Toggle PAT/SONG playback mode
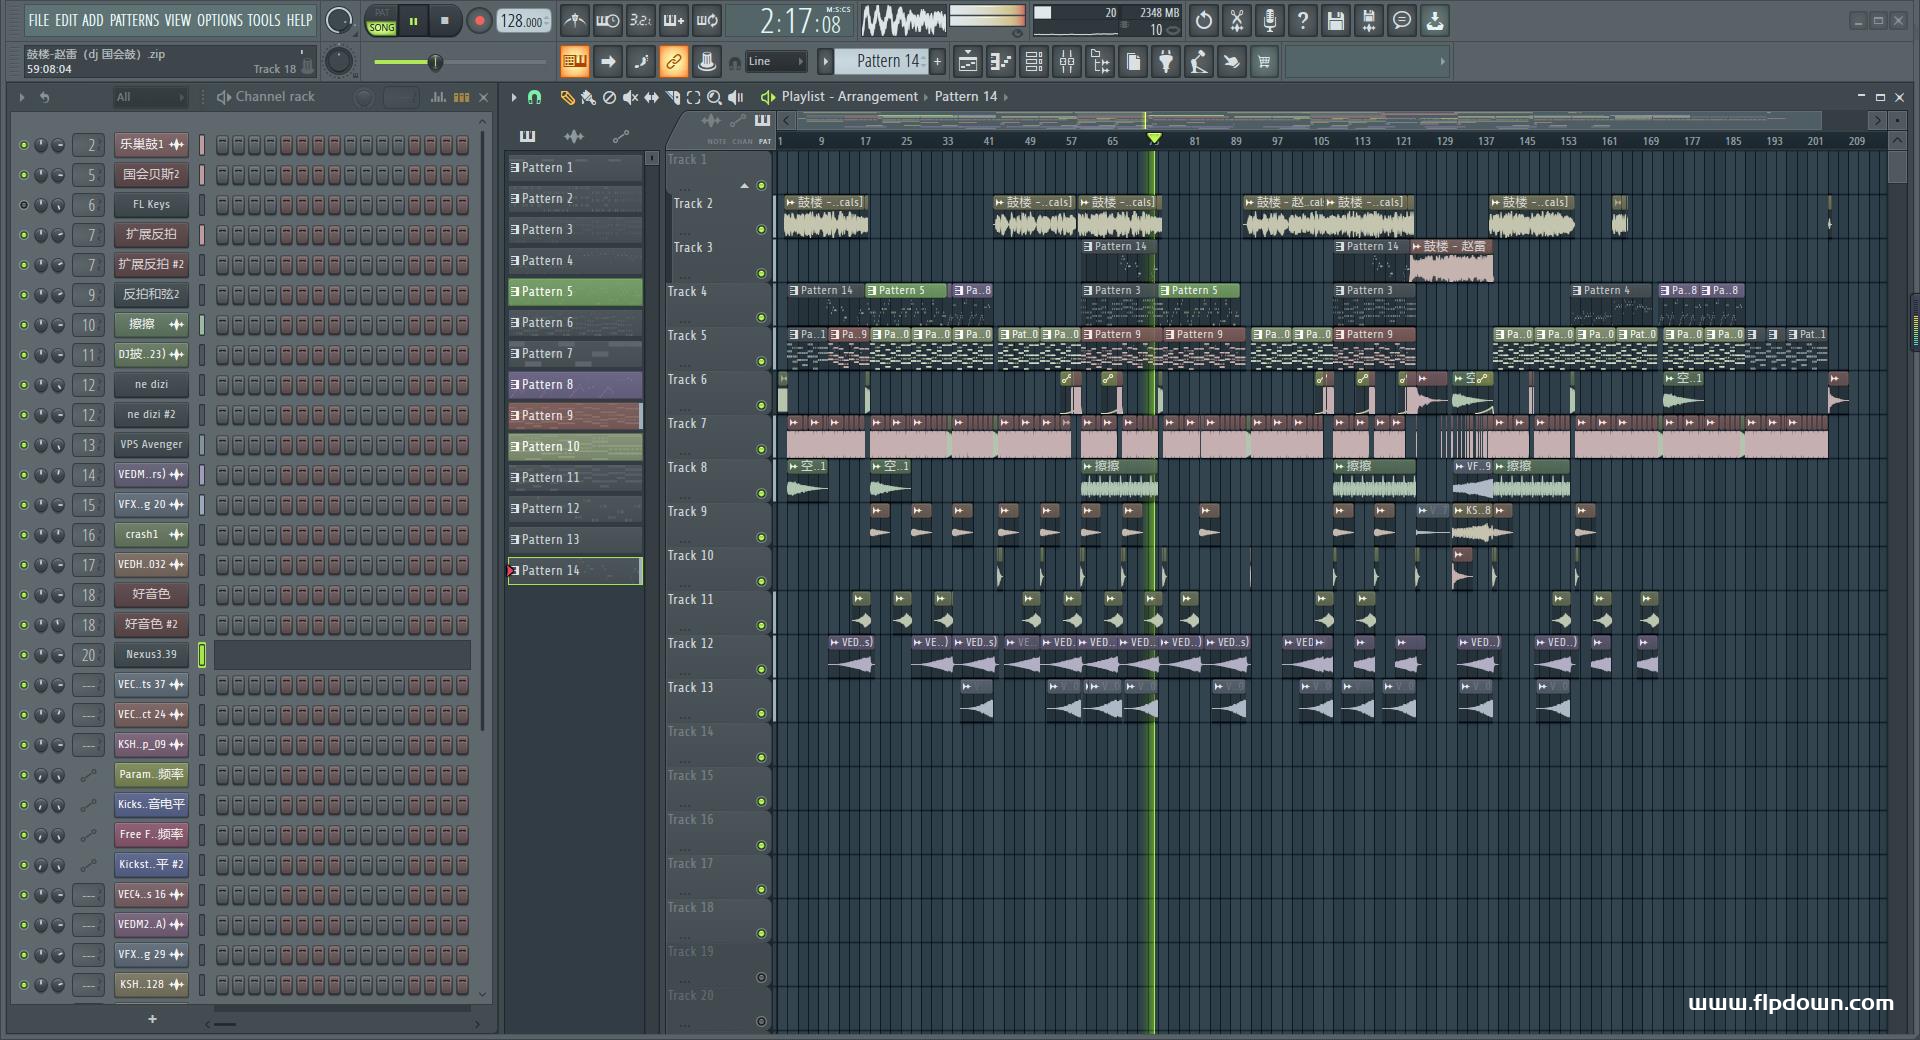 pos(382,21)
